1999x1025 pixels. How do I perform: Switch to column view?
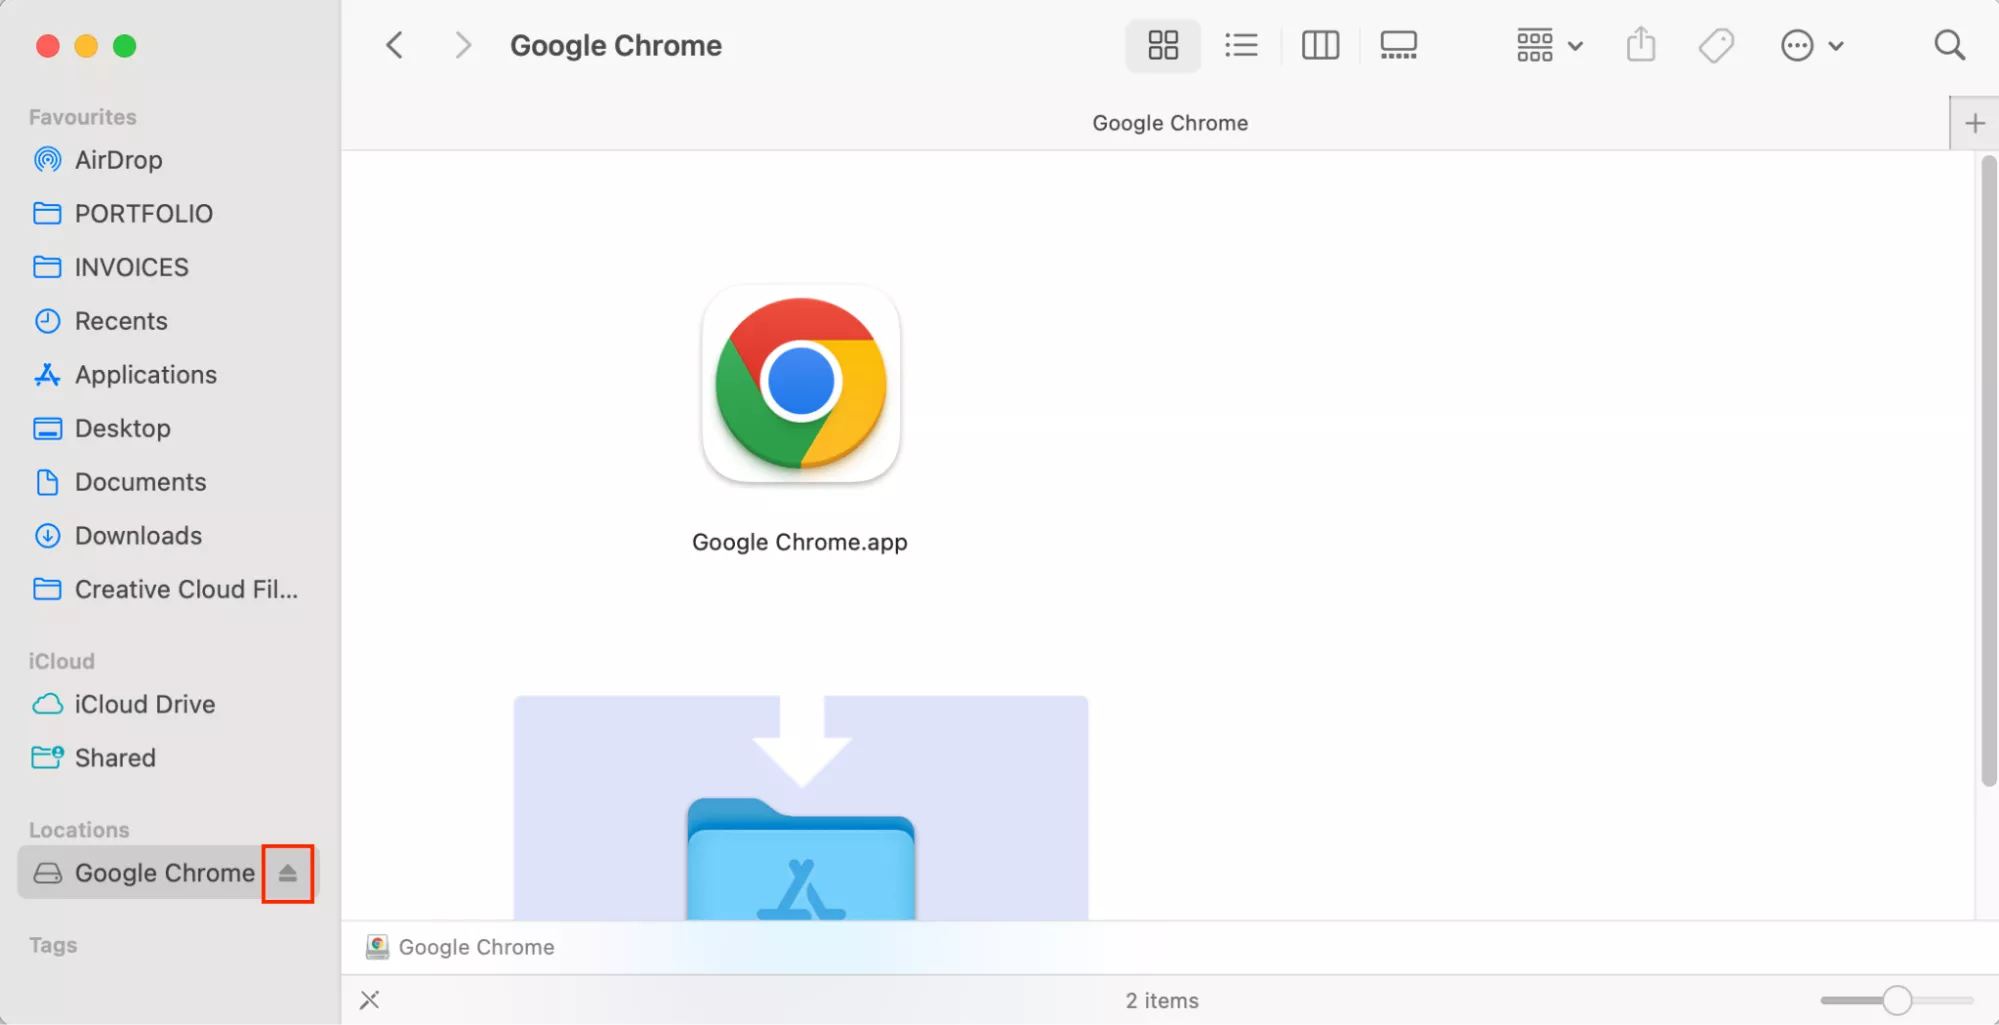click(1320, 45)
